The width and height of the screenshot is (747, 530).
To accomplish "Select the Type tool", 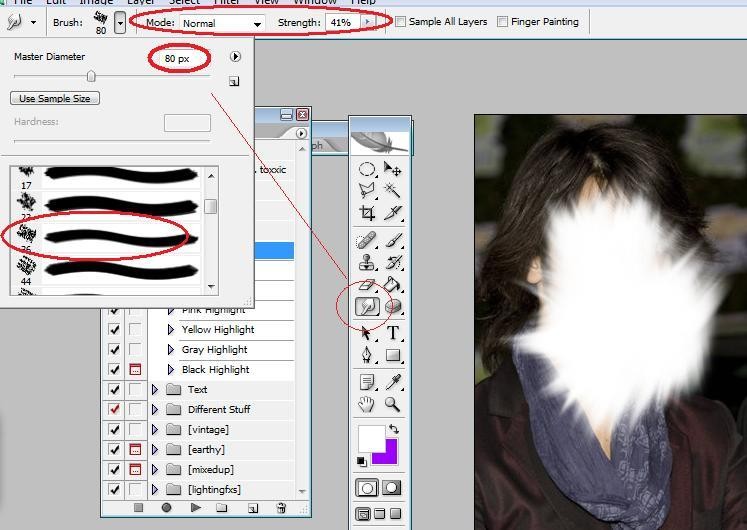I will click(x=393, y=333).
